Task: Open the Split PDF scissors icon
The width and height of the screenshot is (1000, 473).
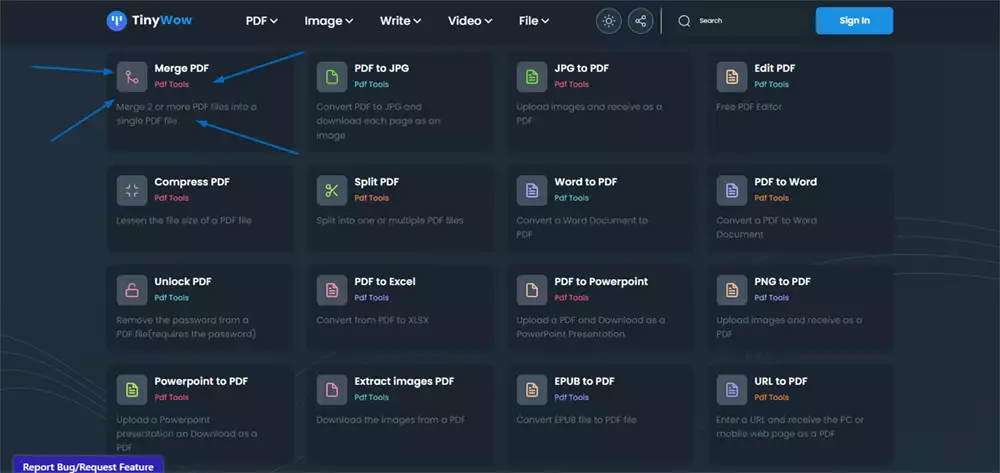Action: click(332, 191)
